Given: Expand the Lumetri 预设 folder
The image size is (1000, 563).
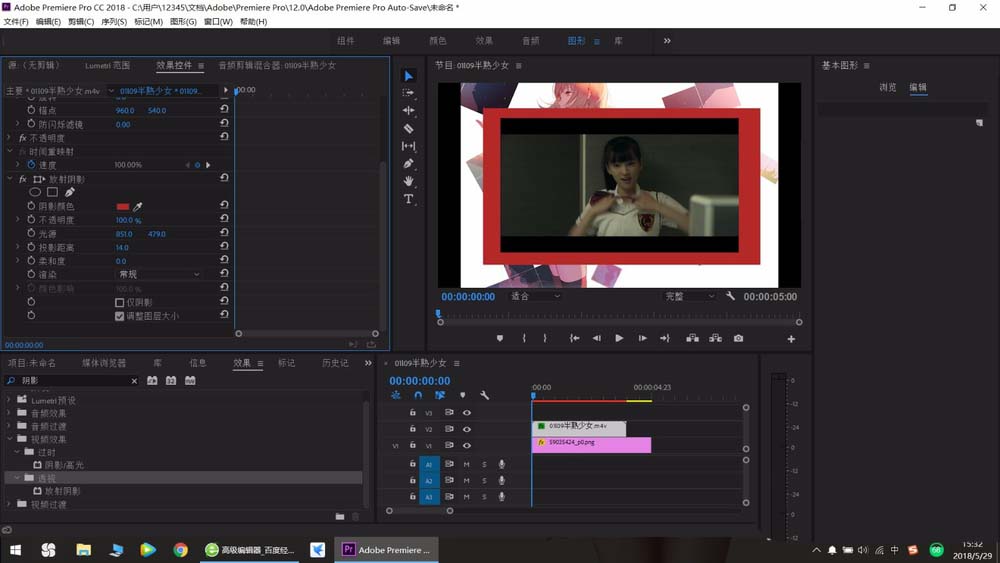Looking at the screenshot, I should tap(9, 400).
